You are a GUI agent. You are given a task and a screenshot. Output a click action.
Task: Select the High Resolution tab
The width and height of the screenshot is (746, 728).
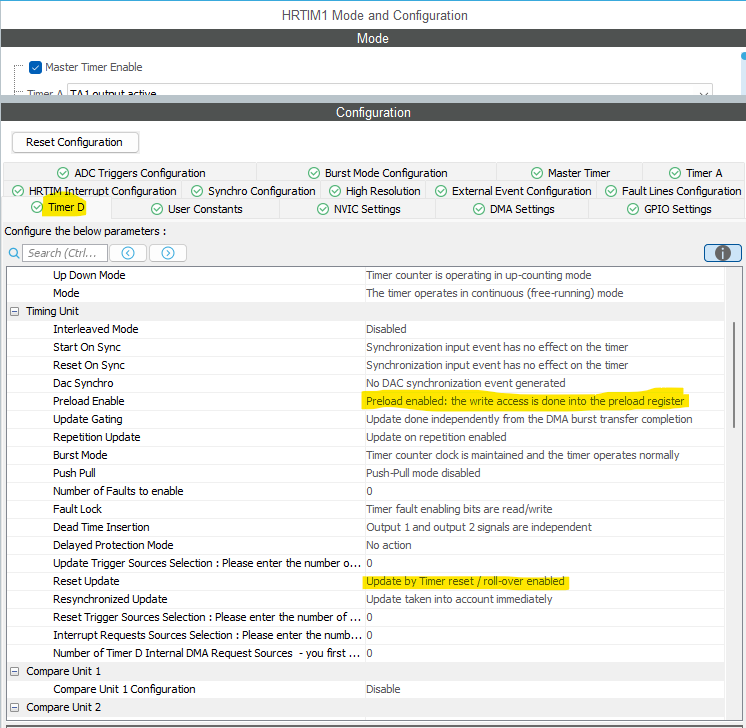[374, 191]
